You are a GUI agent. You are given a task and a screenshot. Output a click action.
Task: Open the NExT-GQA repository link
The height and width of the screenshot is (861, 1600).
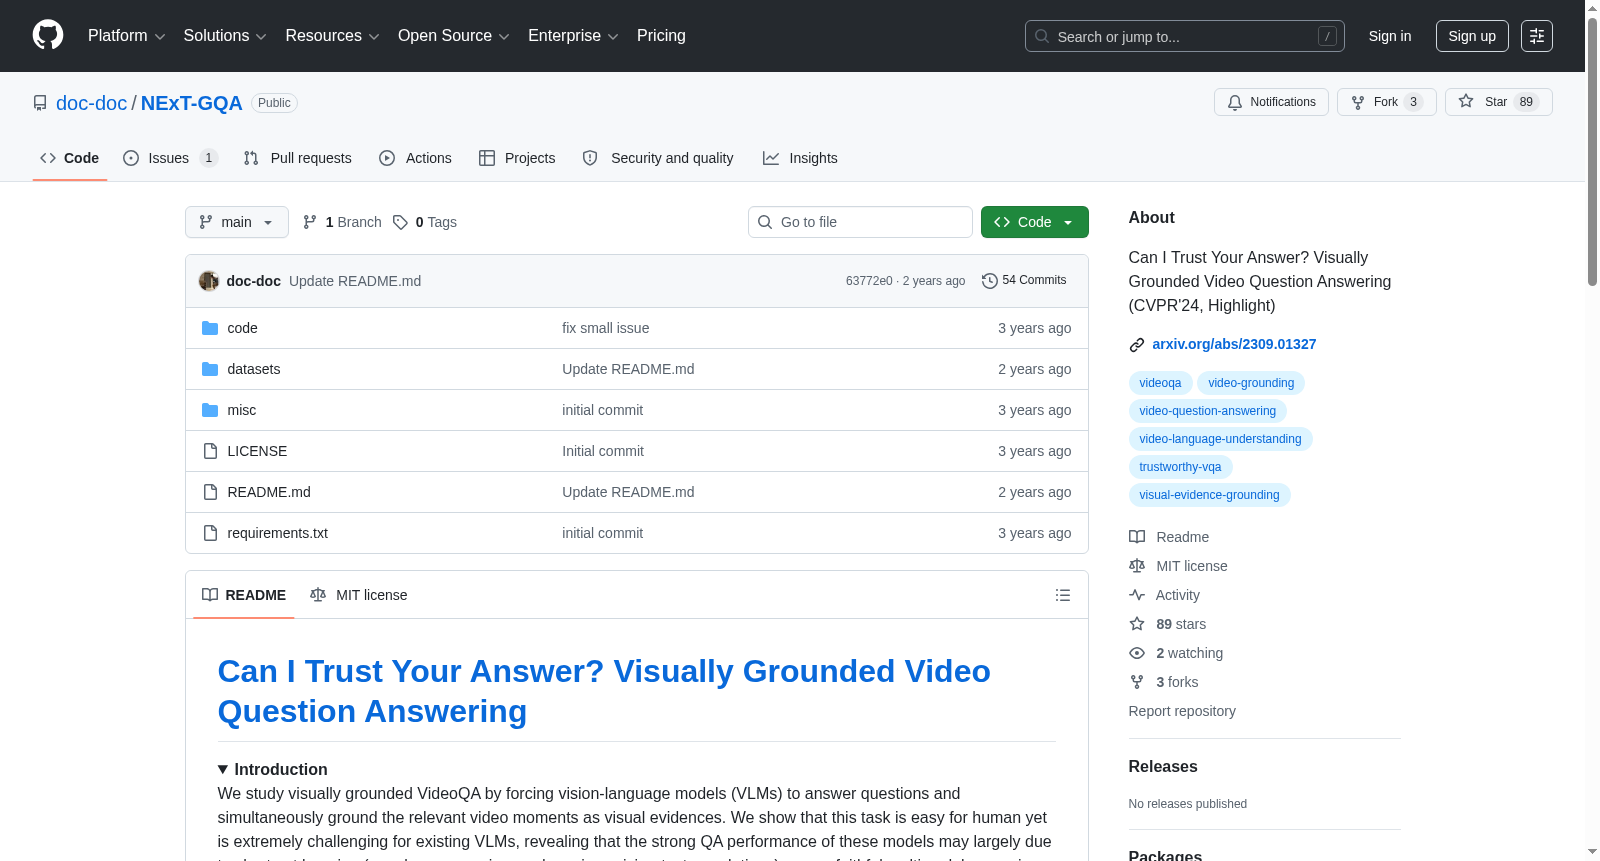coord(191,103)
